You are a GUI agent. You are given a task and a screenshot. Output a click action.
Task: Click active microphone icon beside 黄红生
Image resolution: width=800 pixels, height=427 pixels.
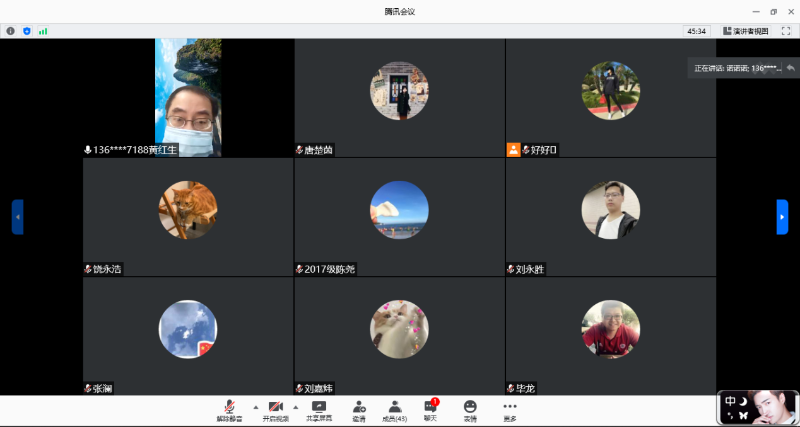[x=88, y=150]
